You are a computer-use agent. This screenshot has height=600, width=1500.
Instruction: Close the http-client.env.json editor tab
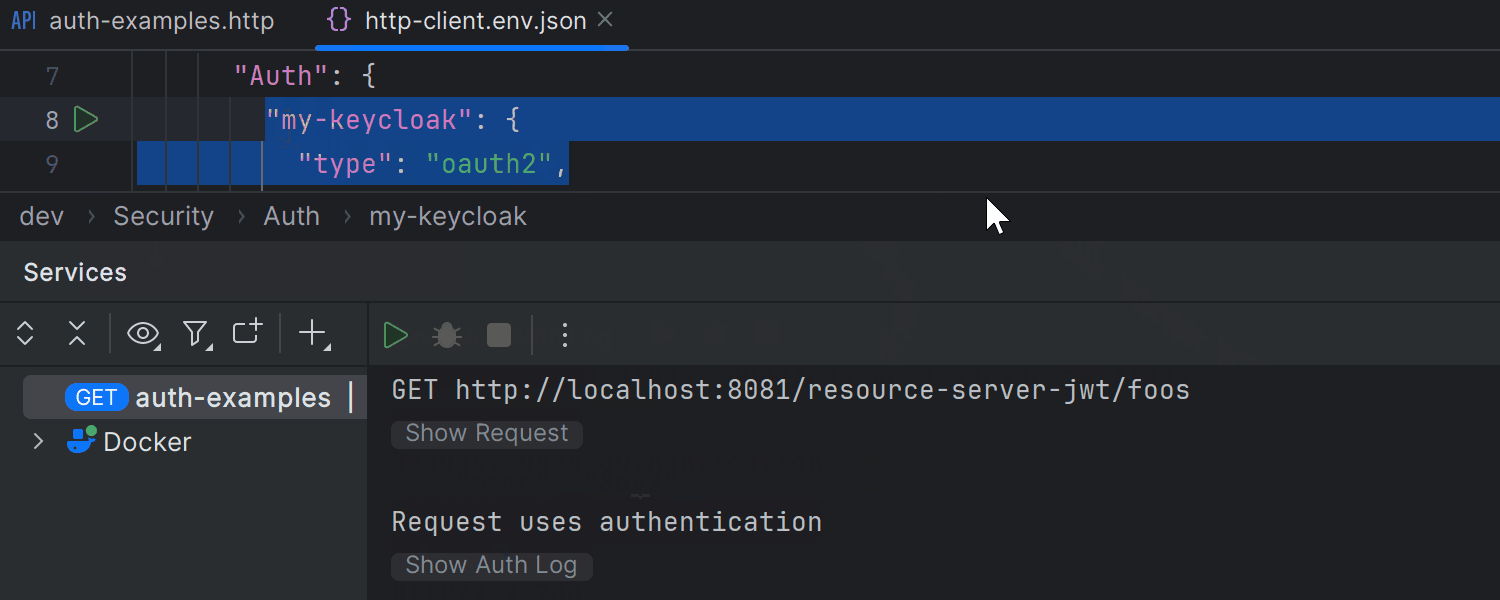pyautogui.click(x=606, y=18)
